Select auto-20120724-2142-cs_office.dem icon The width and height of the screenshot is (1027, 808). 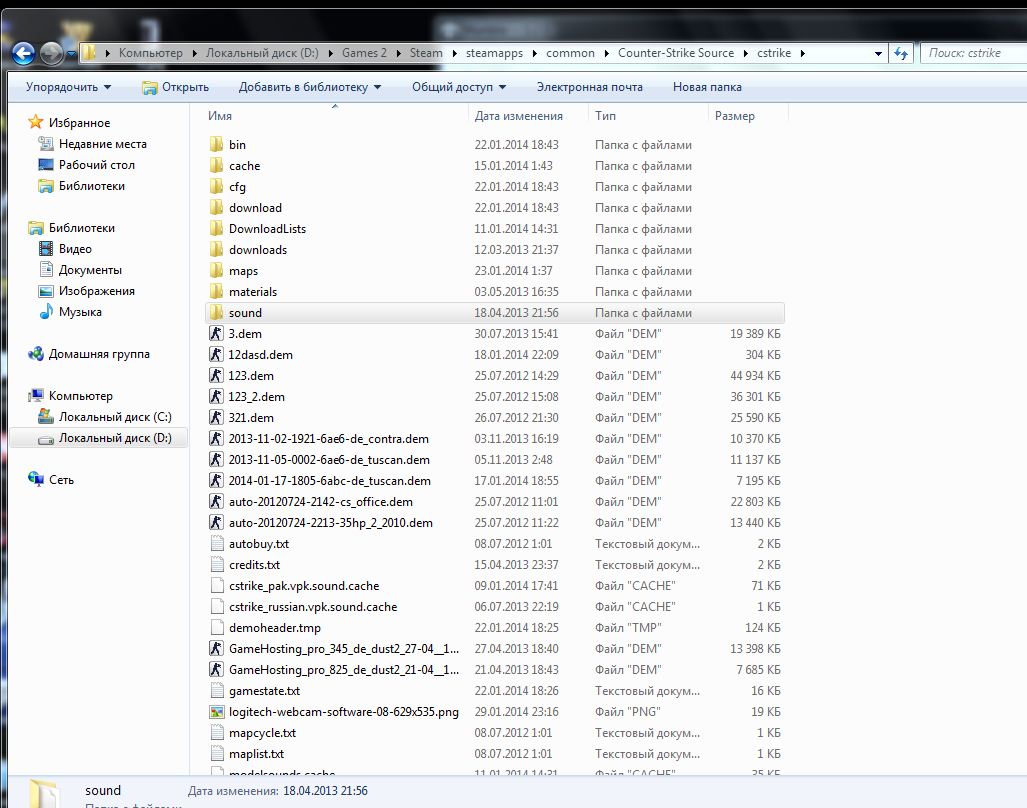coord(216,502)
